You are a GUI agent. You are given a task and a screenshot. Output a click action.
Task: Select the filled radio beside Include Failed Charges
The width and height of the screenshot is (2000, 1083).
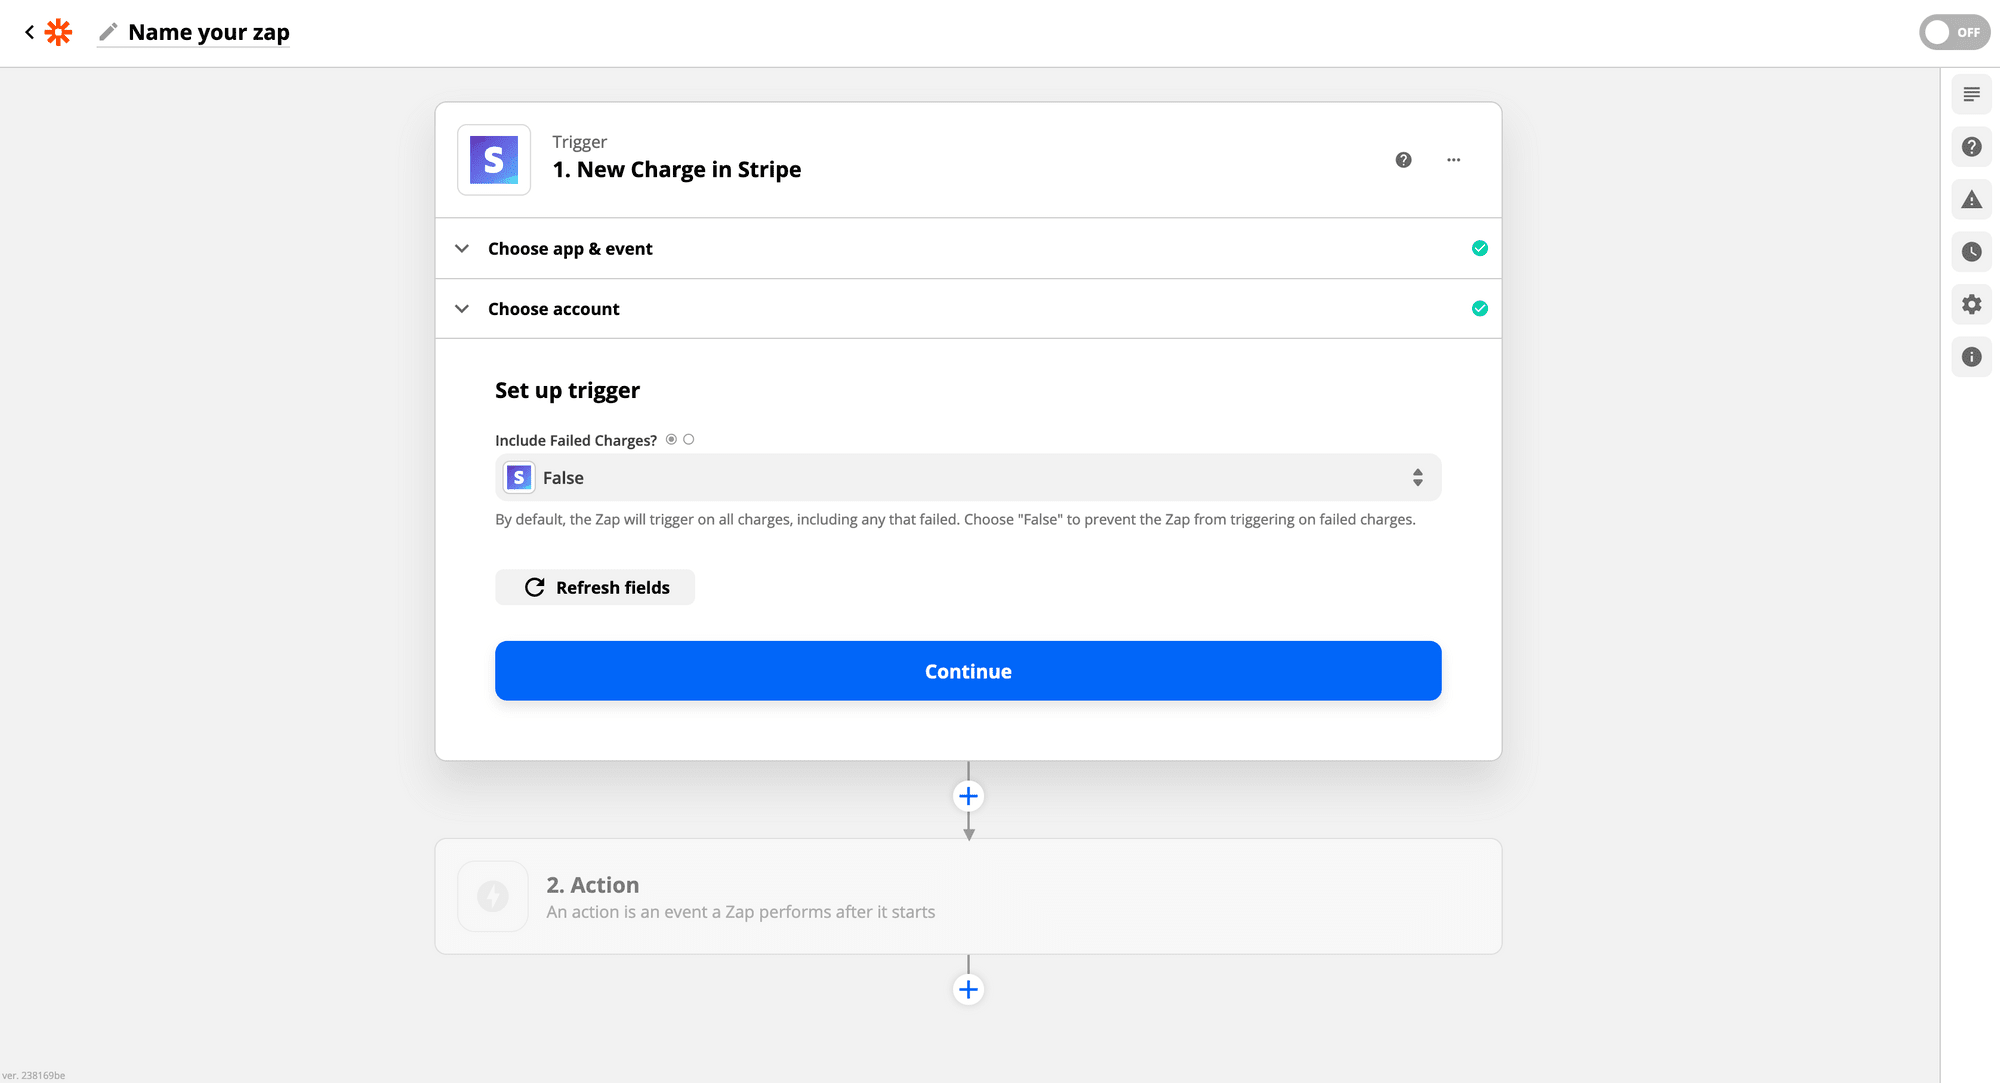[x=671, y=439]
